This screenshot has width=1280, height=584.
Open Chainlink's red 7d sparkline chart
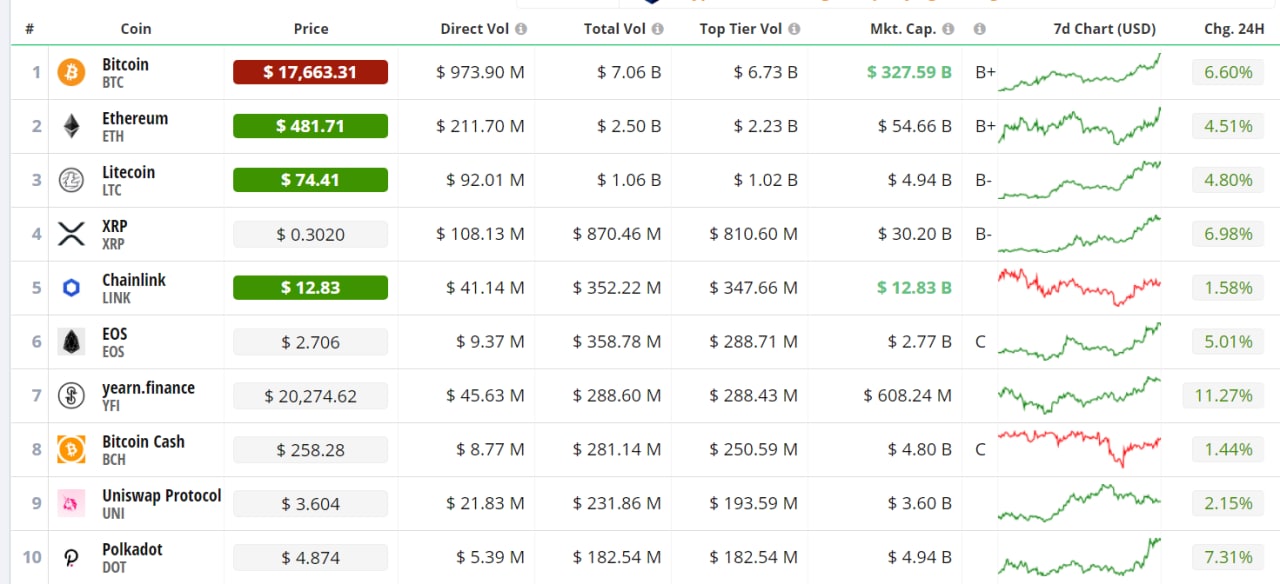pos(1080,287)
